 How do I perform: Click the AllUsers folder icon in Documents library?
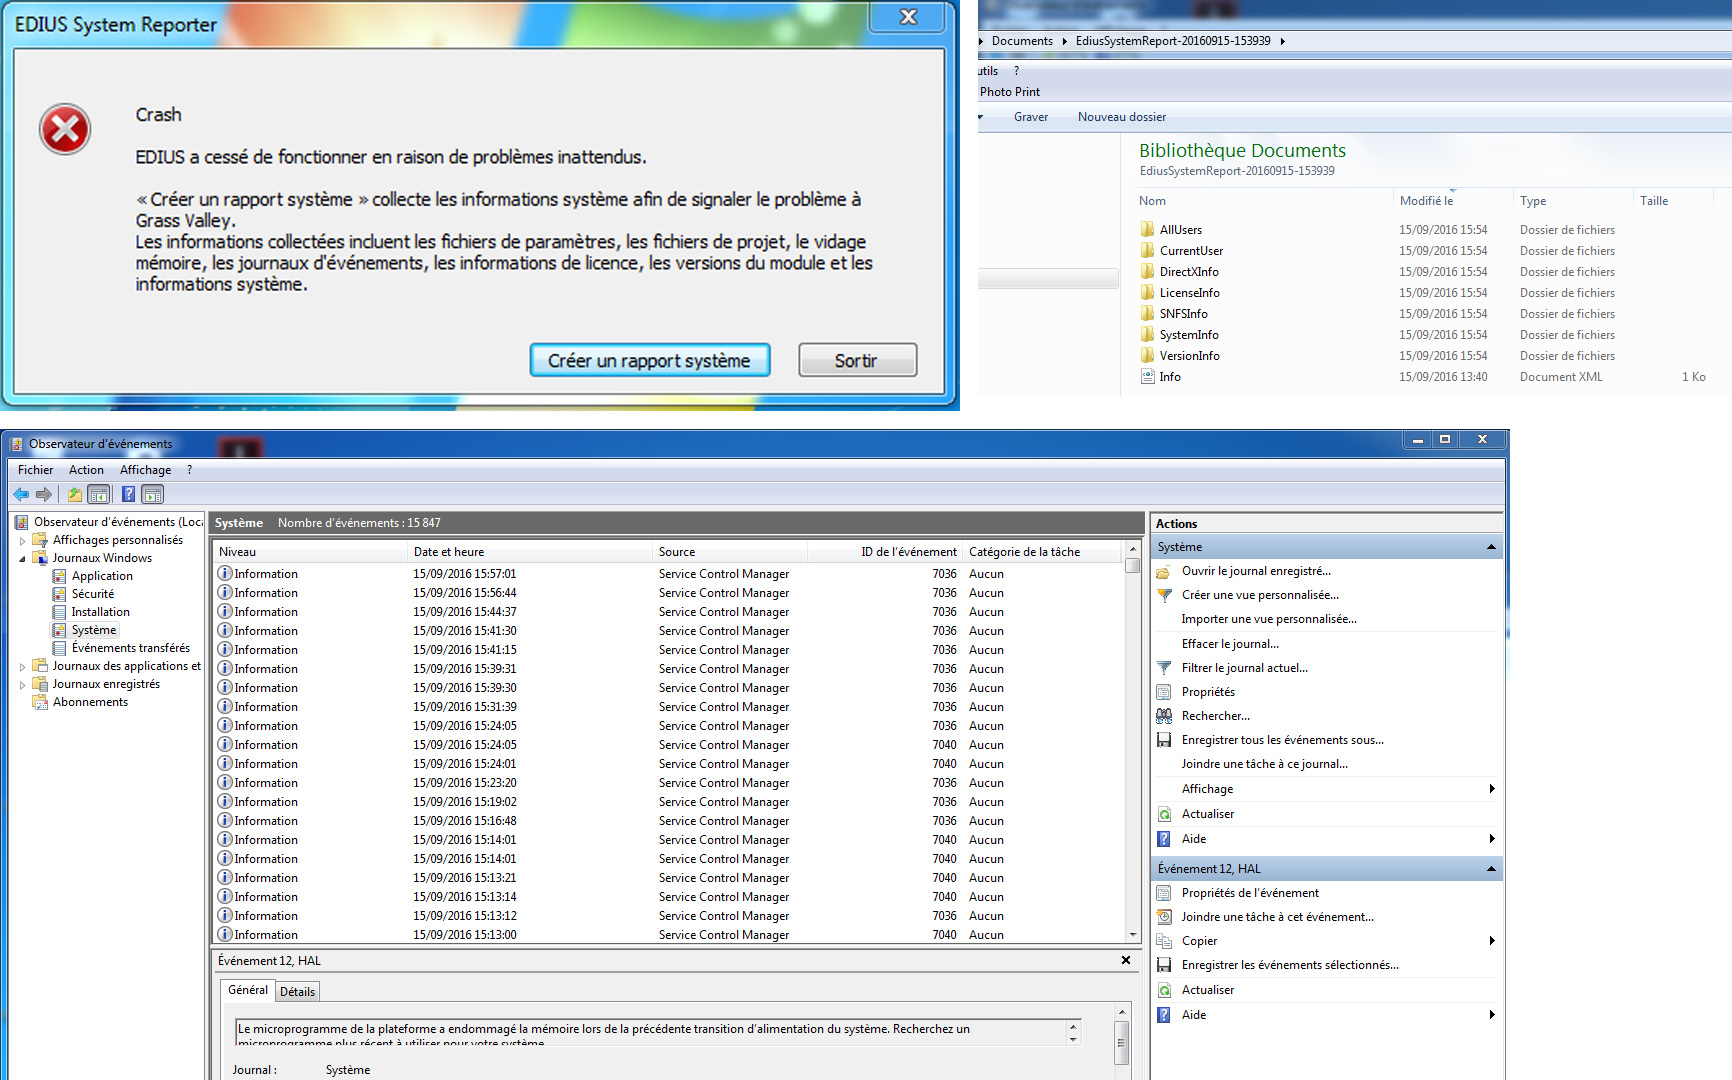[x=1147, y=229]
